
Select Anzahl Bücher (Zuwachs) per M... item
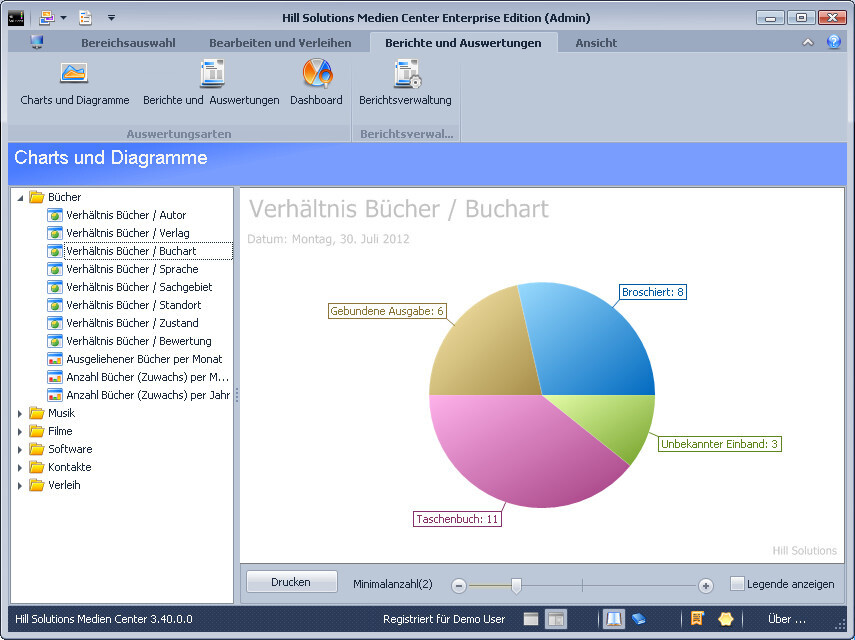point(147,377)
